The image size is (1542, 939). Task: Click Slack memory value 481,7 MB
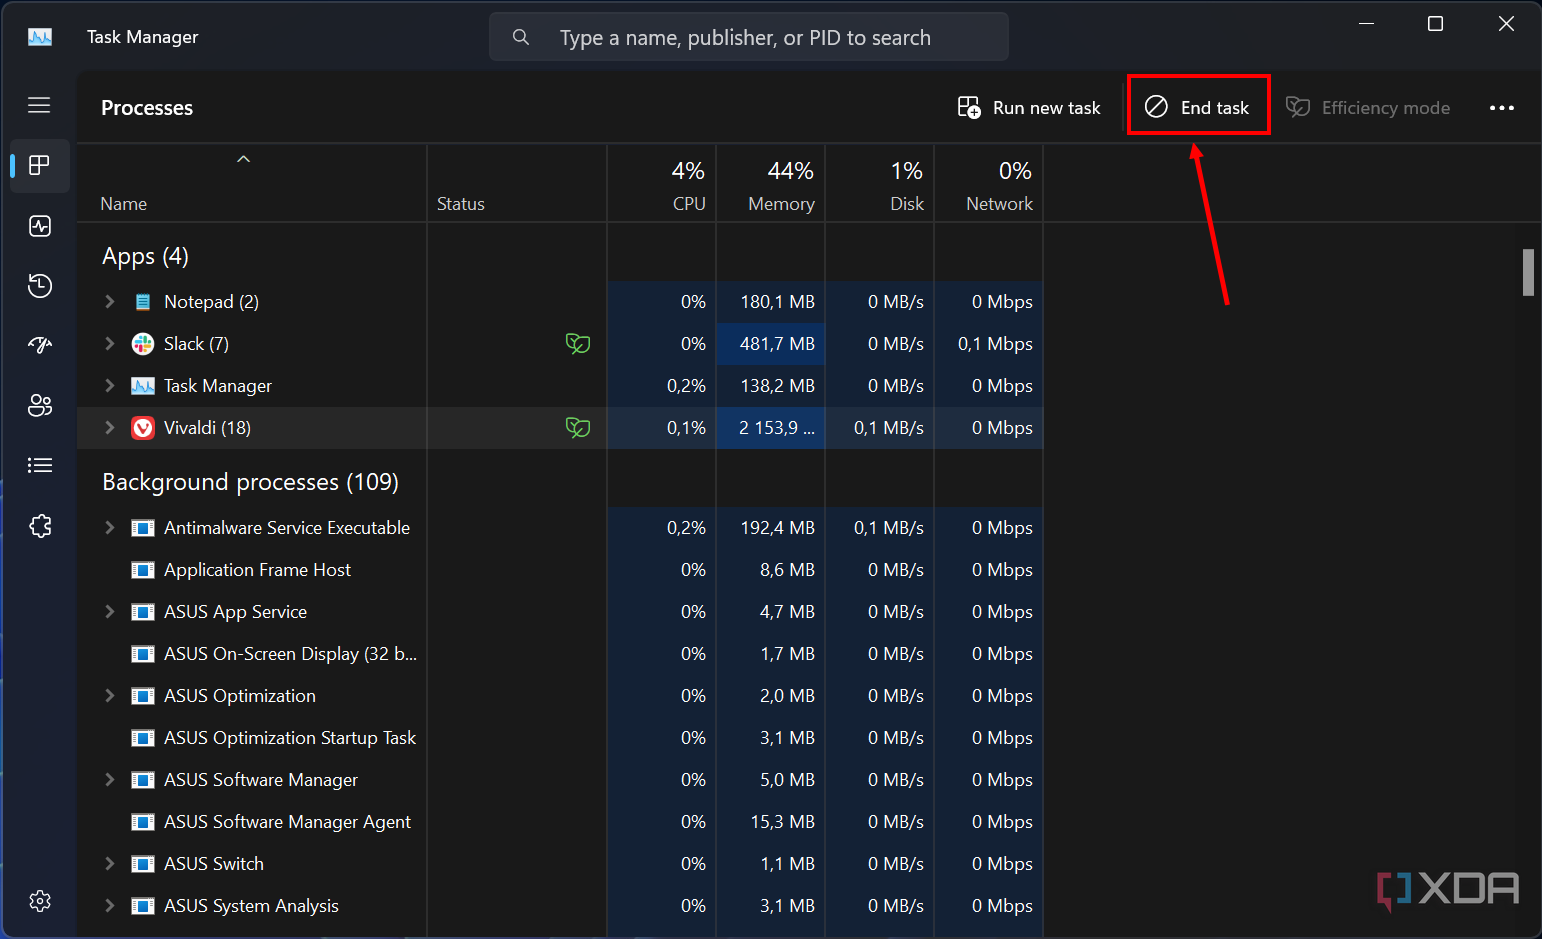(777, 344)
